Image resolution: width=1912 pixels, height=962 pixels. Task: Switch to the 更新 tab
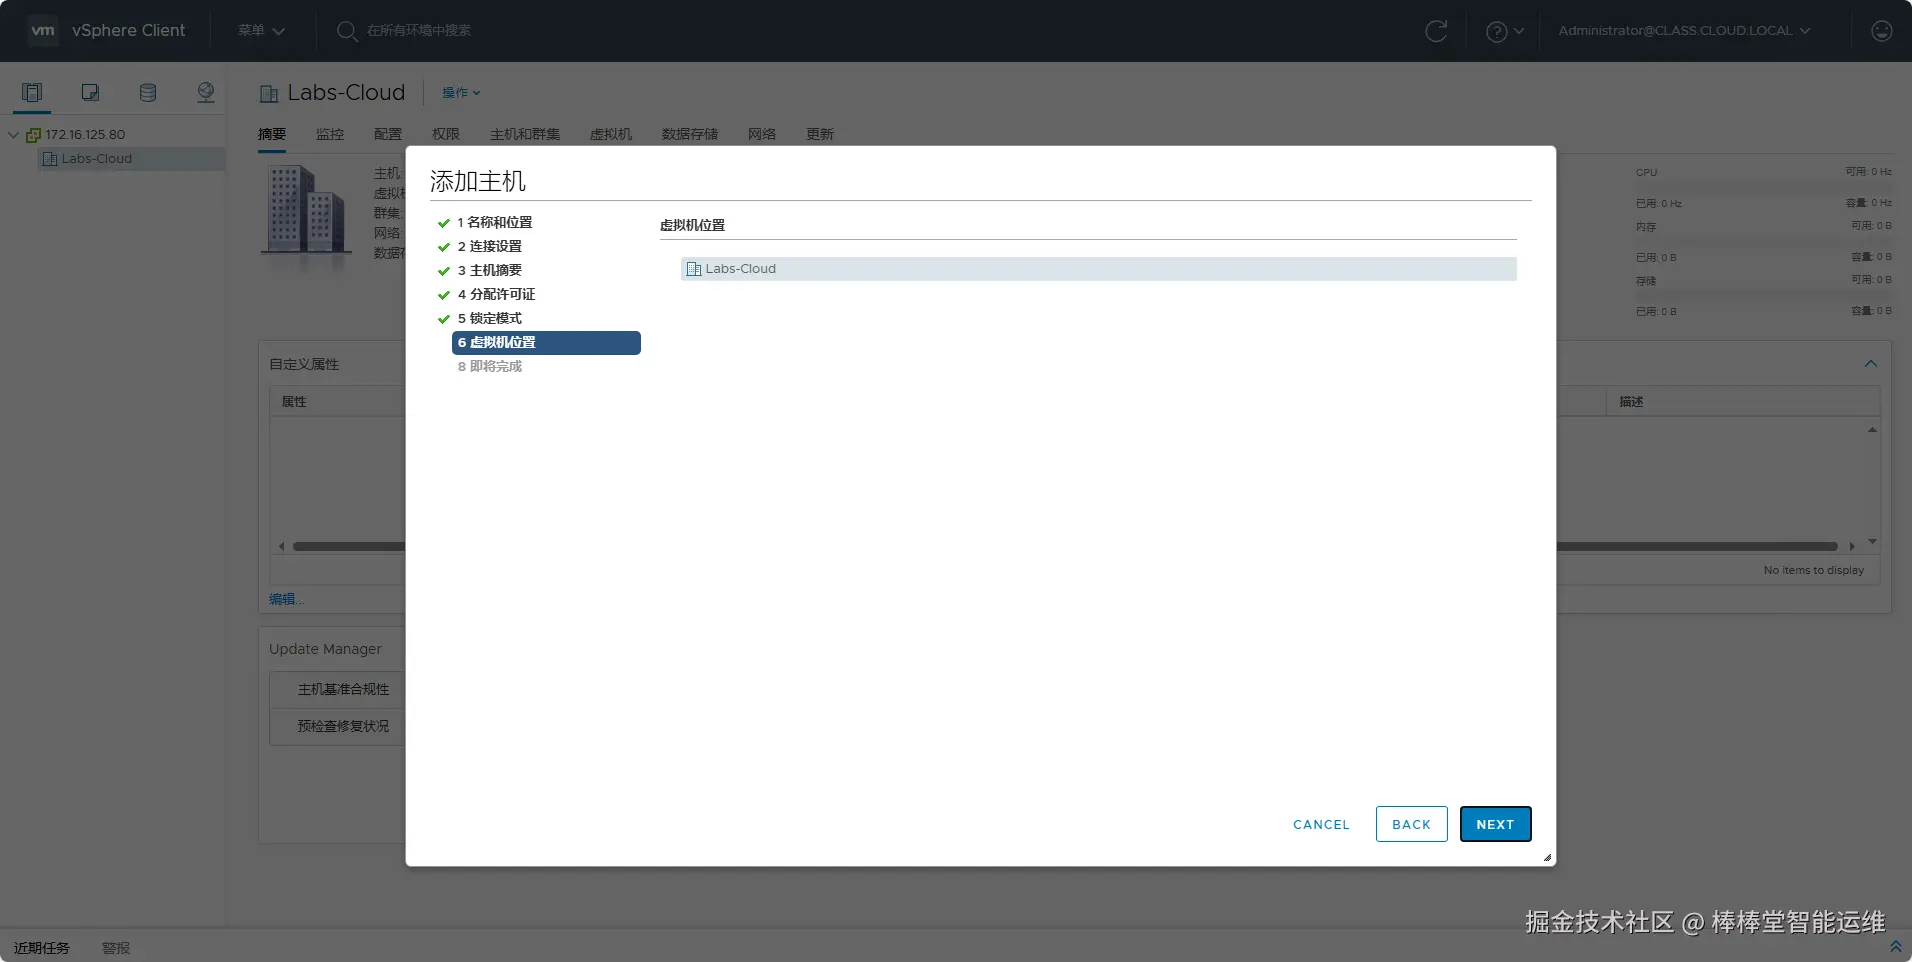pos(820,134)
